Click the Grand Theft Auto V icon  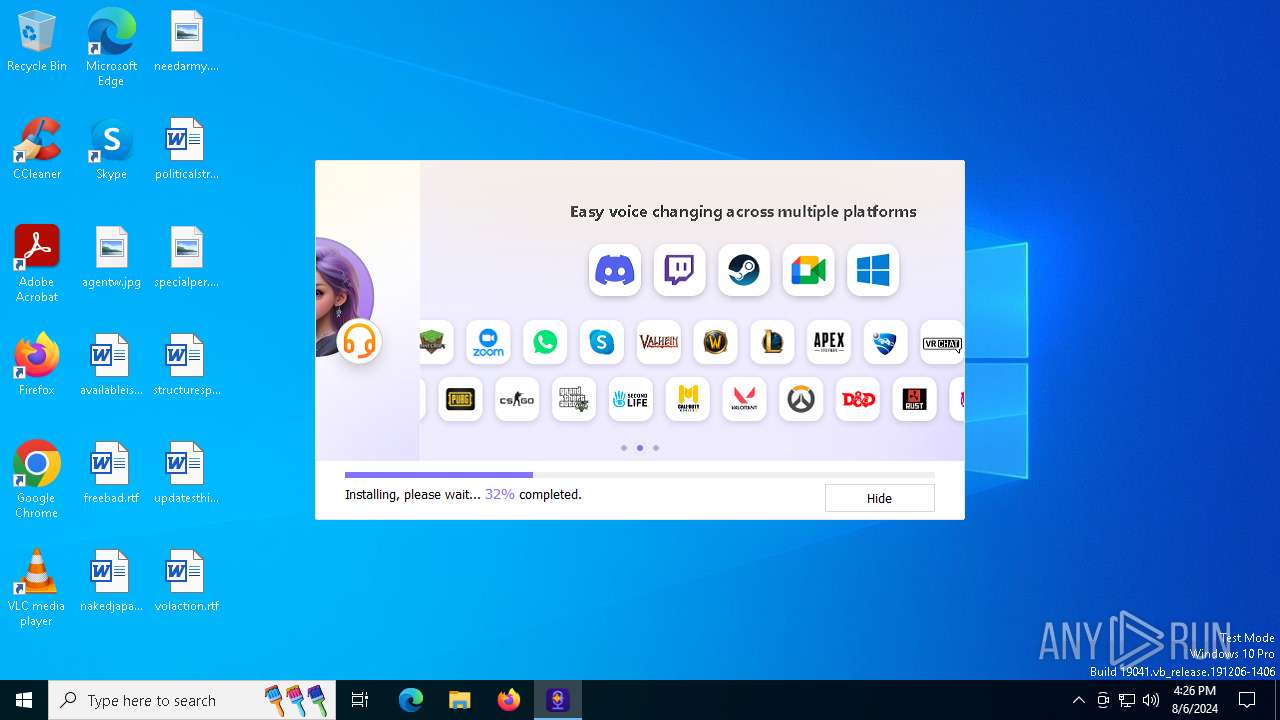pos(574,399)
